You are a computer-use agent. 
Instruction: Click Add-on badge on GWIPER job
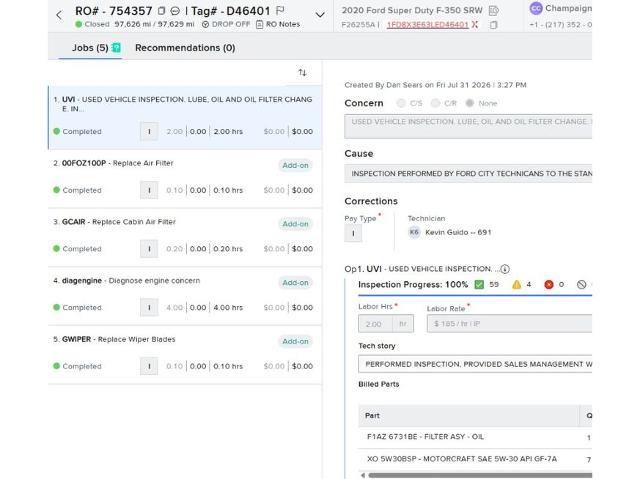tap(296, 342)
